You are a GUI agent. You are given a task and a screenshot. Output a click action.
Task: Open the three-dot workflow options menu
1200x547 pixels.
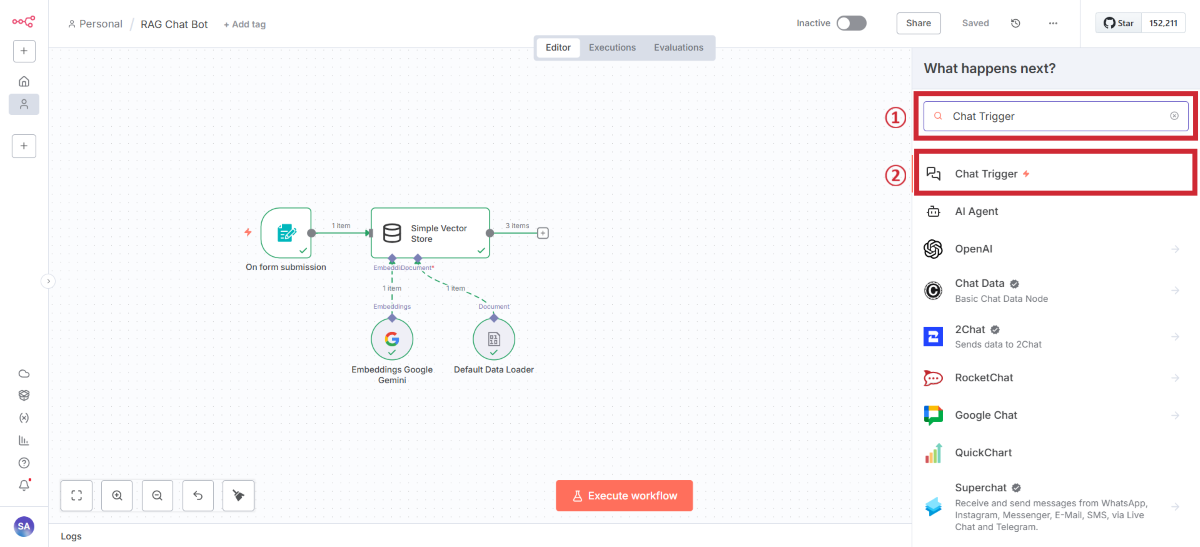(1053, 23)
